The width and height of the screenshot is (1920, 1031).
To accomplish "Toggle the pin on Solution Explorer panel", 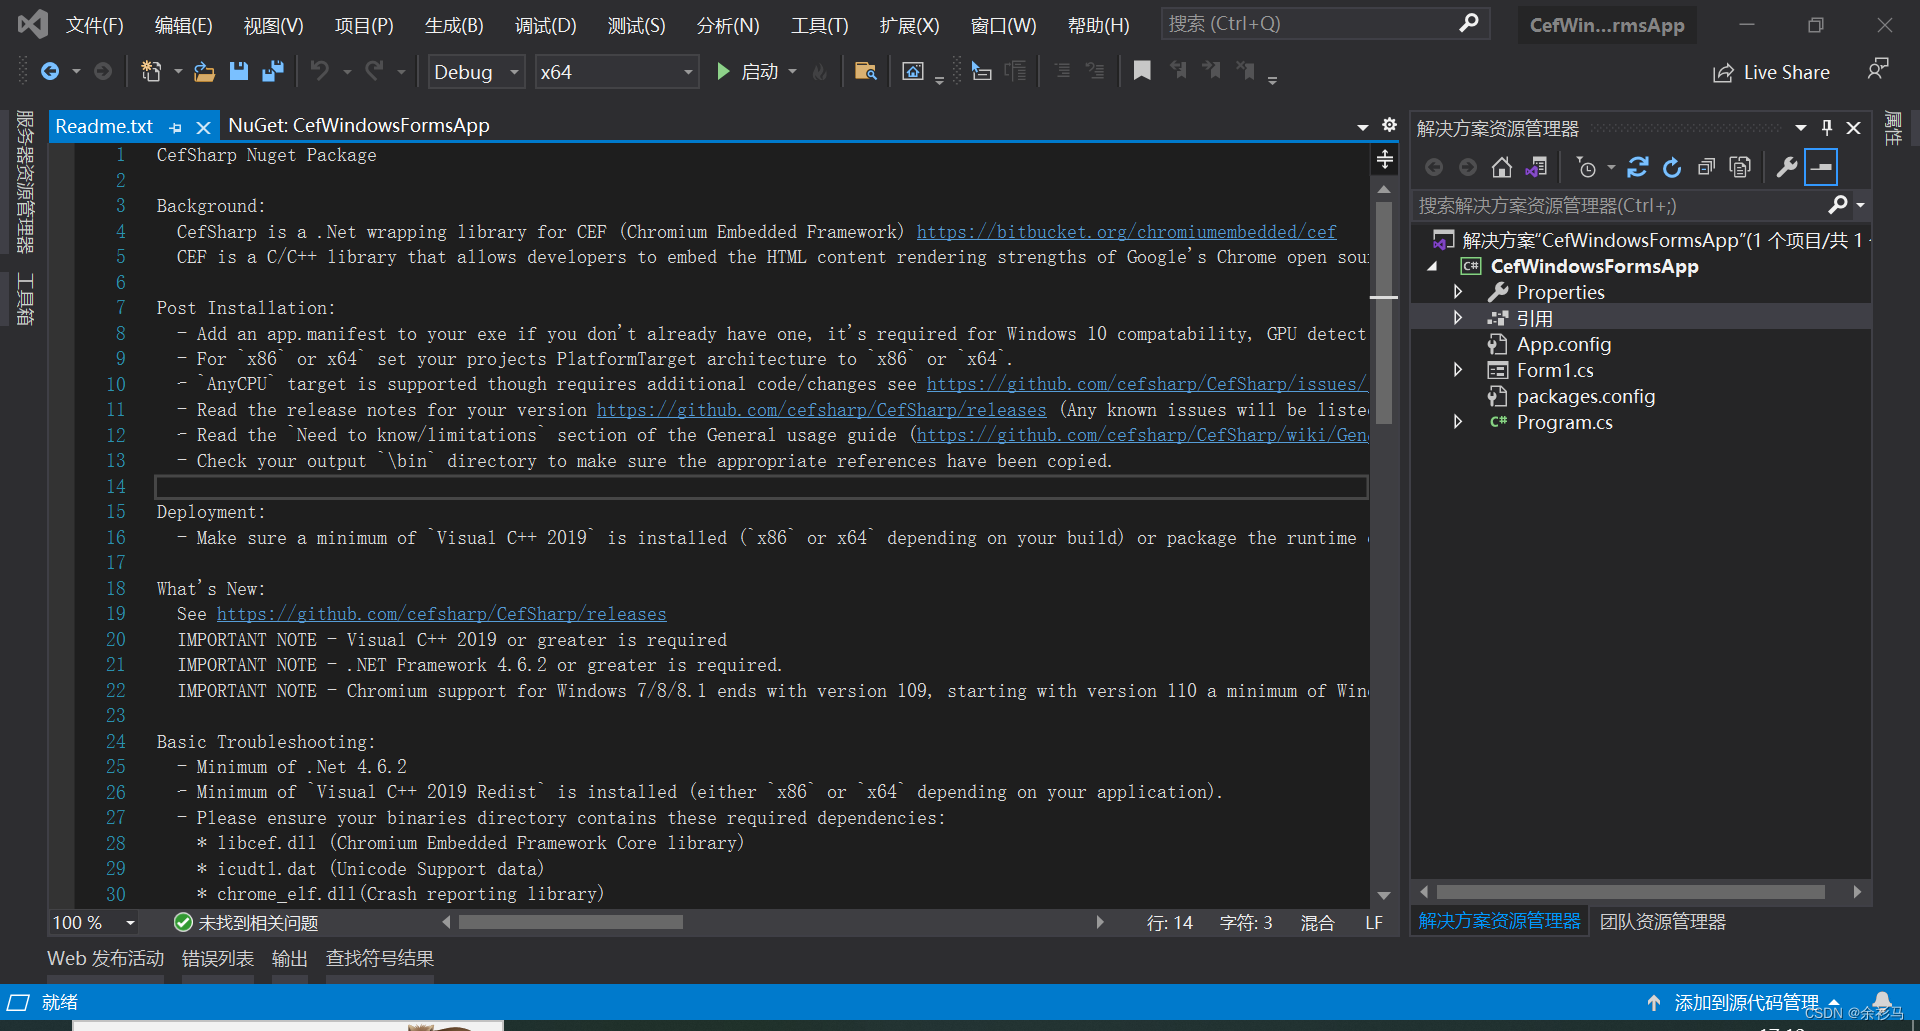I will [1827, 128].
